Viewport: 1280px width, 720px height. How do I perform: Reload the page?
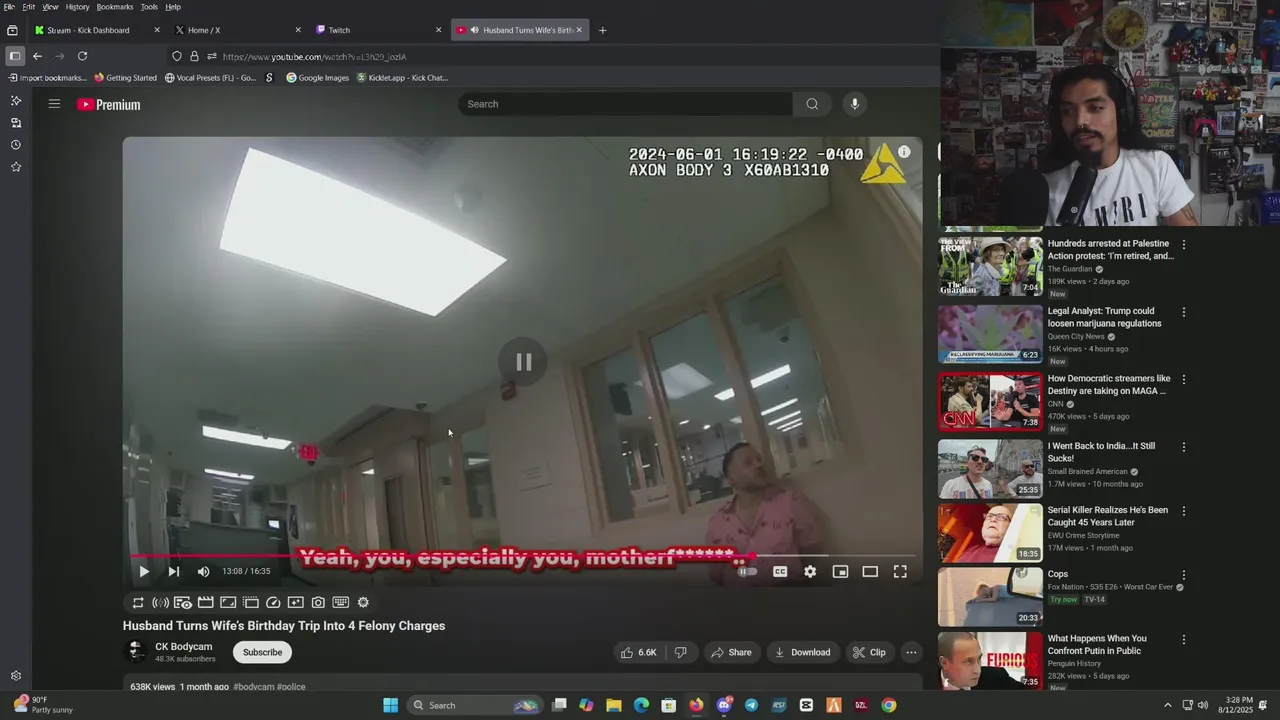tap(82, 56)
